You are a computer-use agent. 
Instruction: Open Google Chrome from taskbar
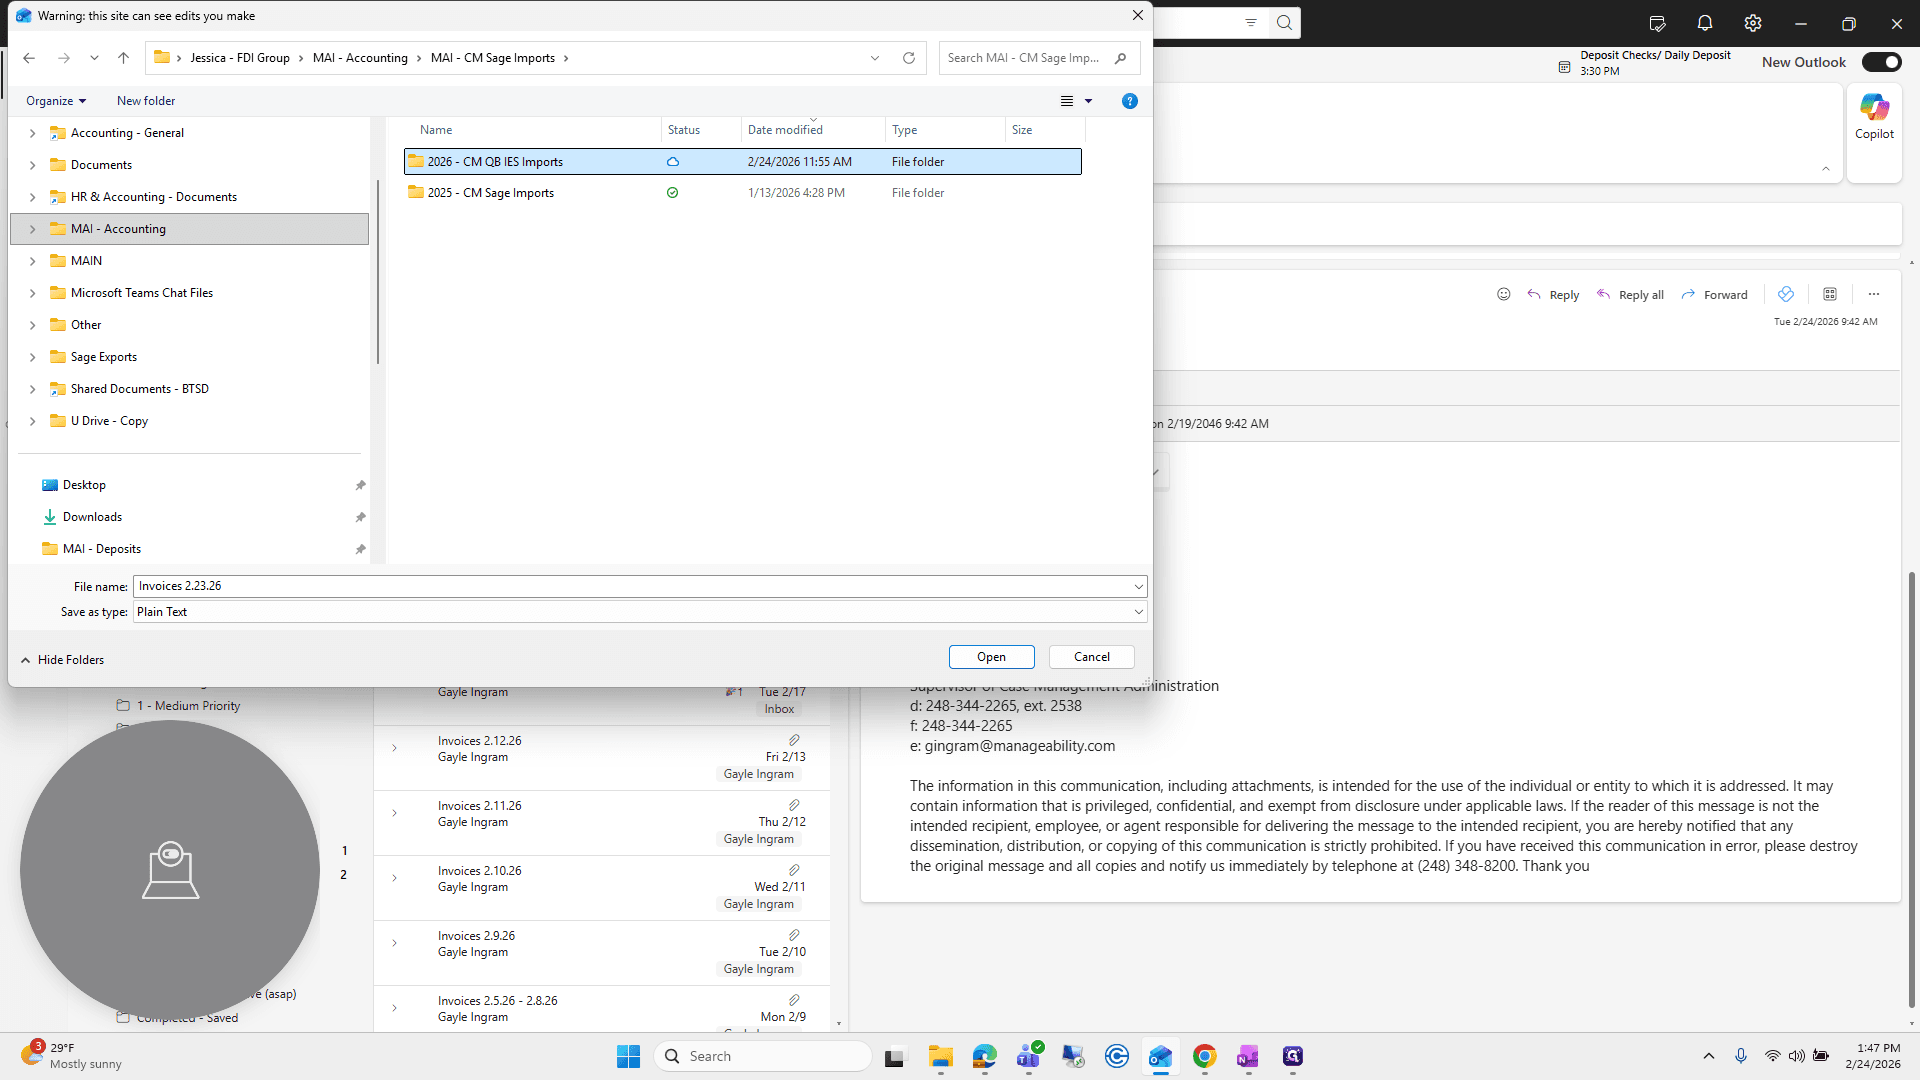click(1205, 1056)
